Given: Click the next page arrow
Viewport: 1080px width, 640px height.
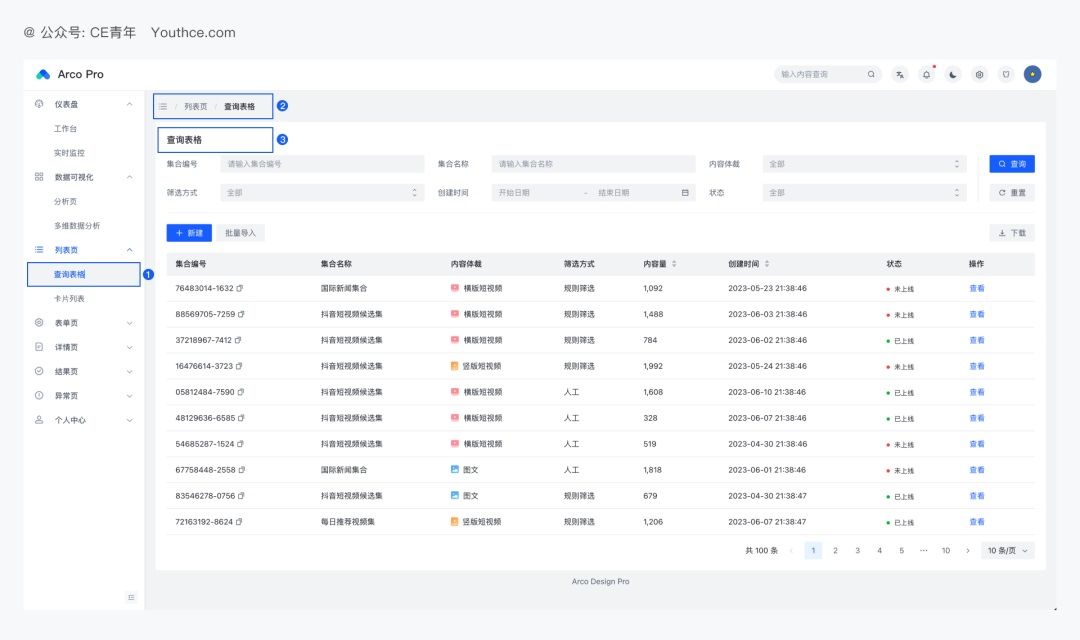Looking at the screenshot, I should pos(968,550).
